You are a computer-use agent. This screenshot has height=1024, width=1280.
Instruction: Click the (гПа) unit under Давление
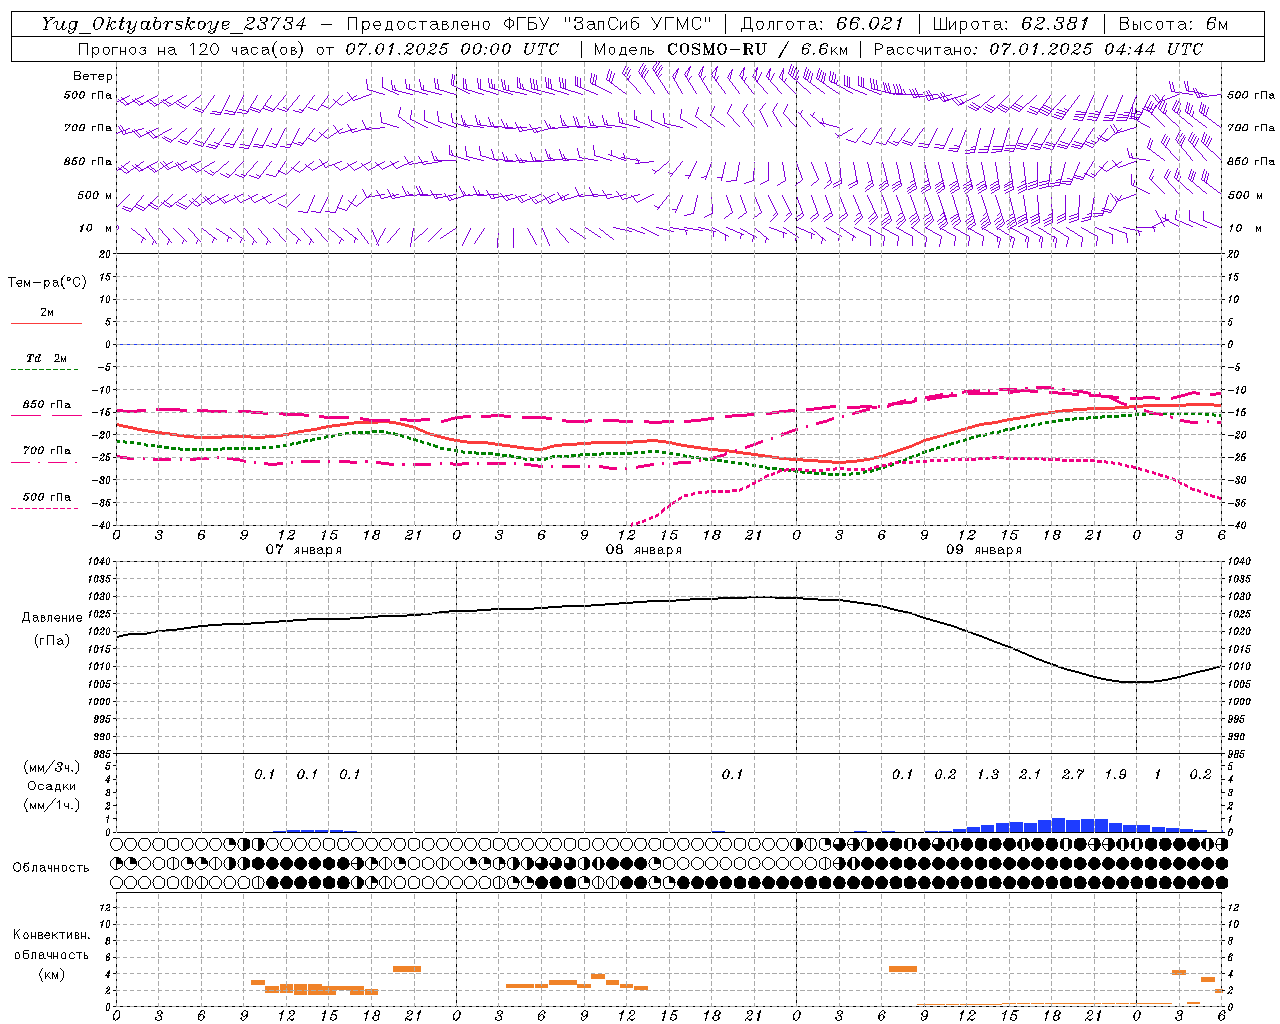[52, 640]
